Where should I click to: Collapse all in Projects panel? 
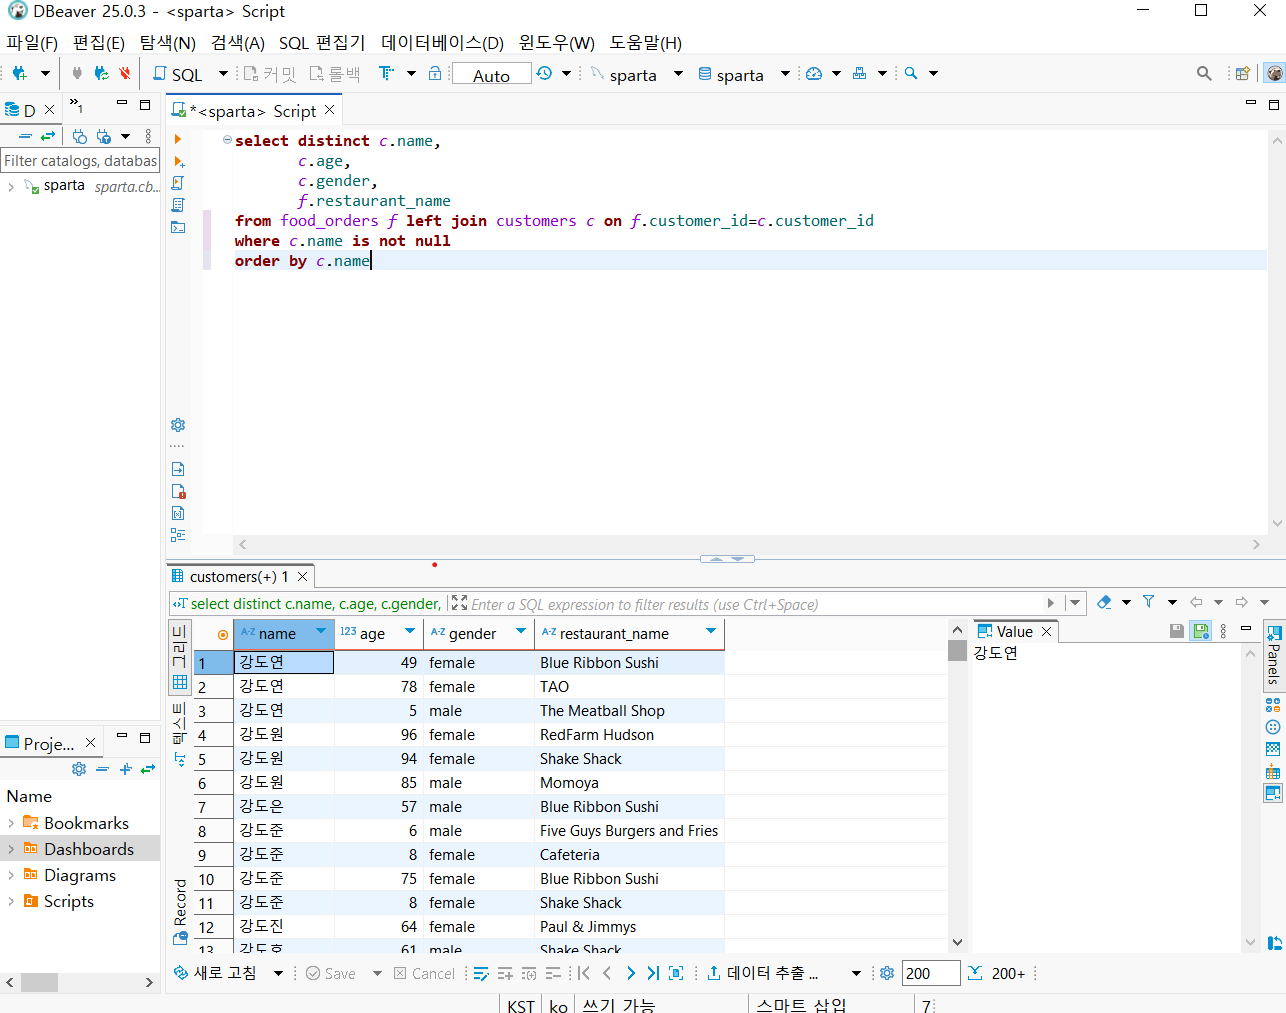pyautogui.click(x=102, y=769)
